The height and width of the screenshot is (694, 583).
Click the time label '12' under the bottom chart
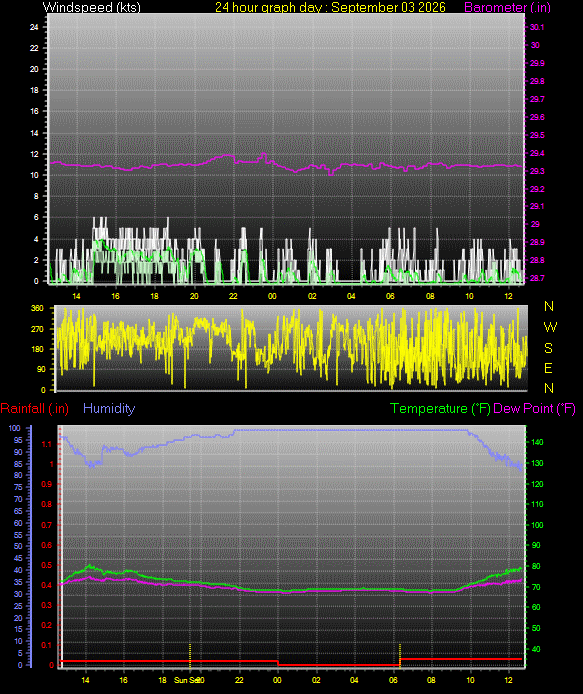pyautogui.click(x=509, y=680)
